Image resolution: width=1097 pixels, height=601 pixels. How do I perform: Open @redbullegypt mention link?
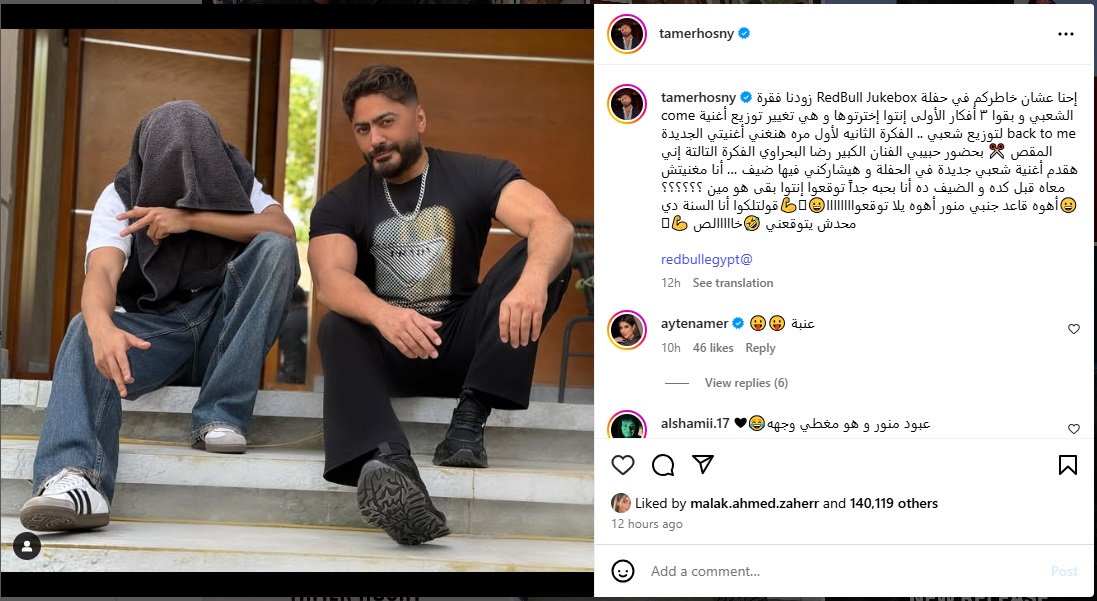[x=707, y=260]
